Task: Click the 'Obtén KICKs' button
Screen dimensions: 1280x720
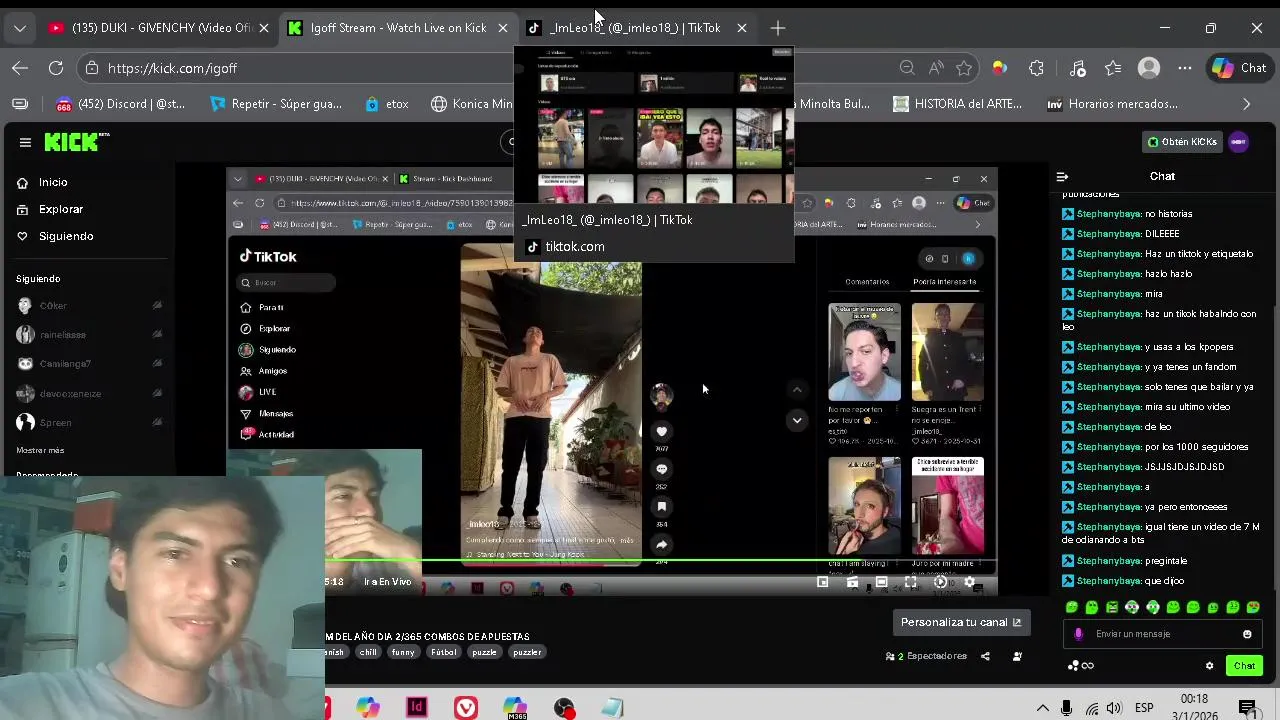Action: coord(1182,142)
